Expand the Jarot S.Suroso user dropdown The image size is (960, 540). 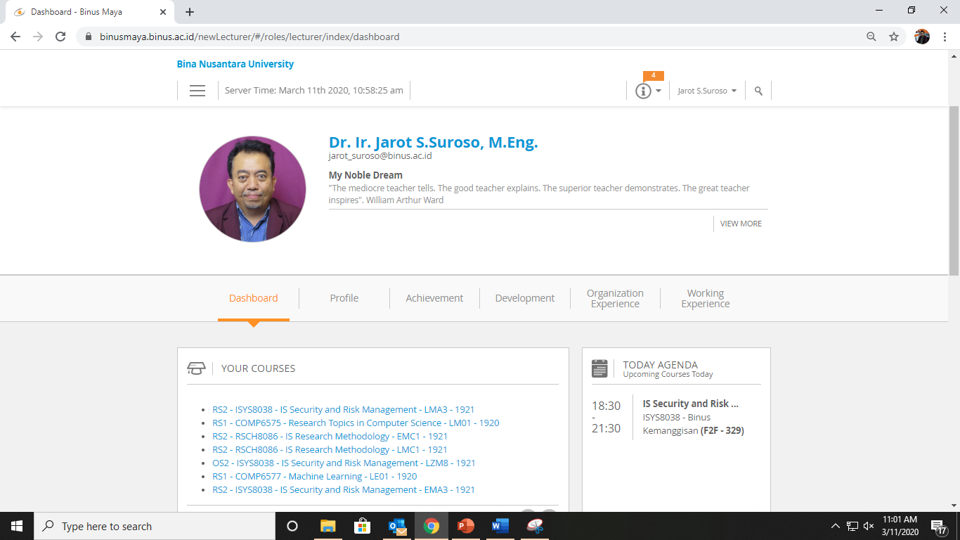707,91
